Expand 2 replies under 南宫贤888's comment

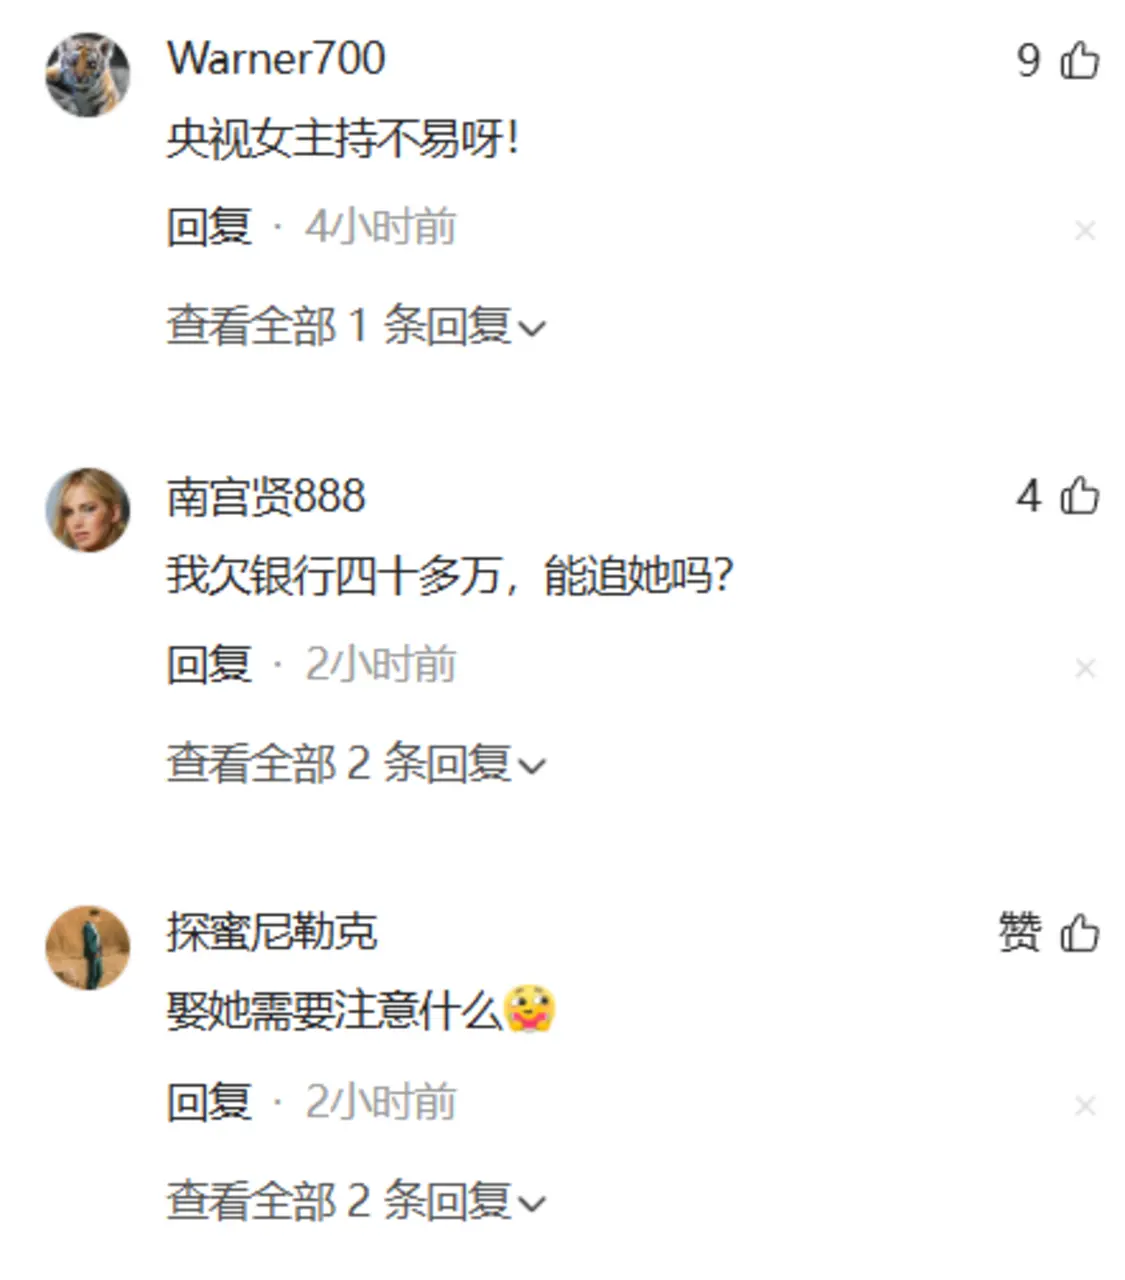tap(356, 764)
